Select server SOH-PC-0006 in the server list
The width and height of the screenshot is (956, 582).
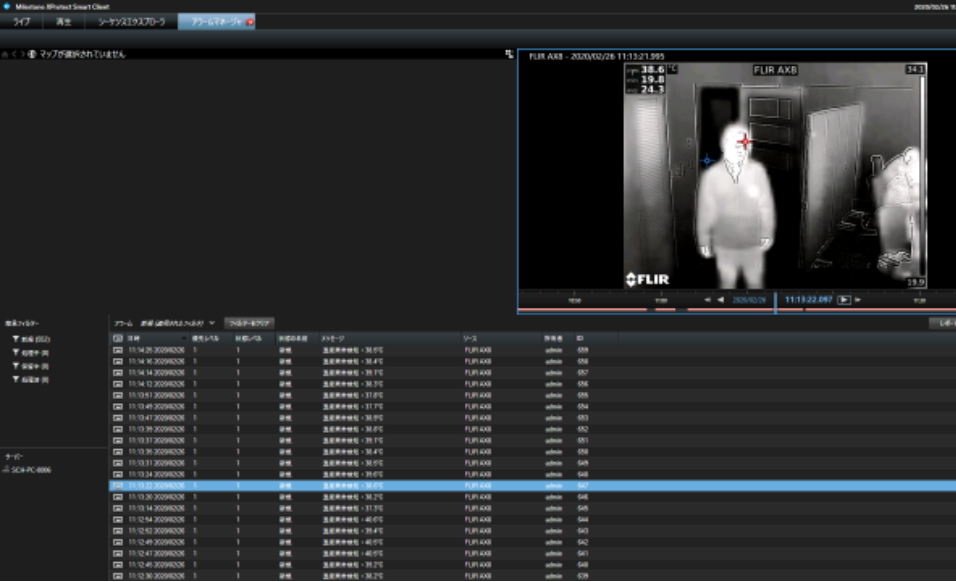point(28,470)
